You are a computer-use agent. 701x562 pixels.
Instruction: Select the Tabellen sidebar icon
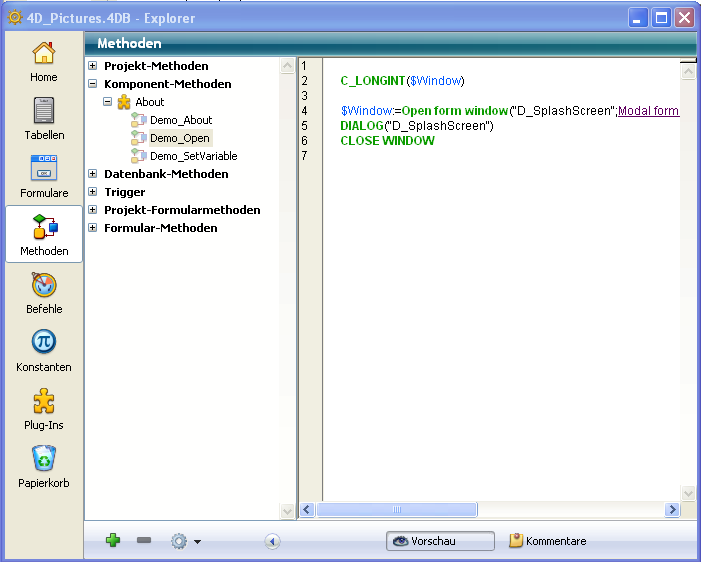point(43,118)
